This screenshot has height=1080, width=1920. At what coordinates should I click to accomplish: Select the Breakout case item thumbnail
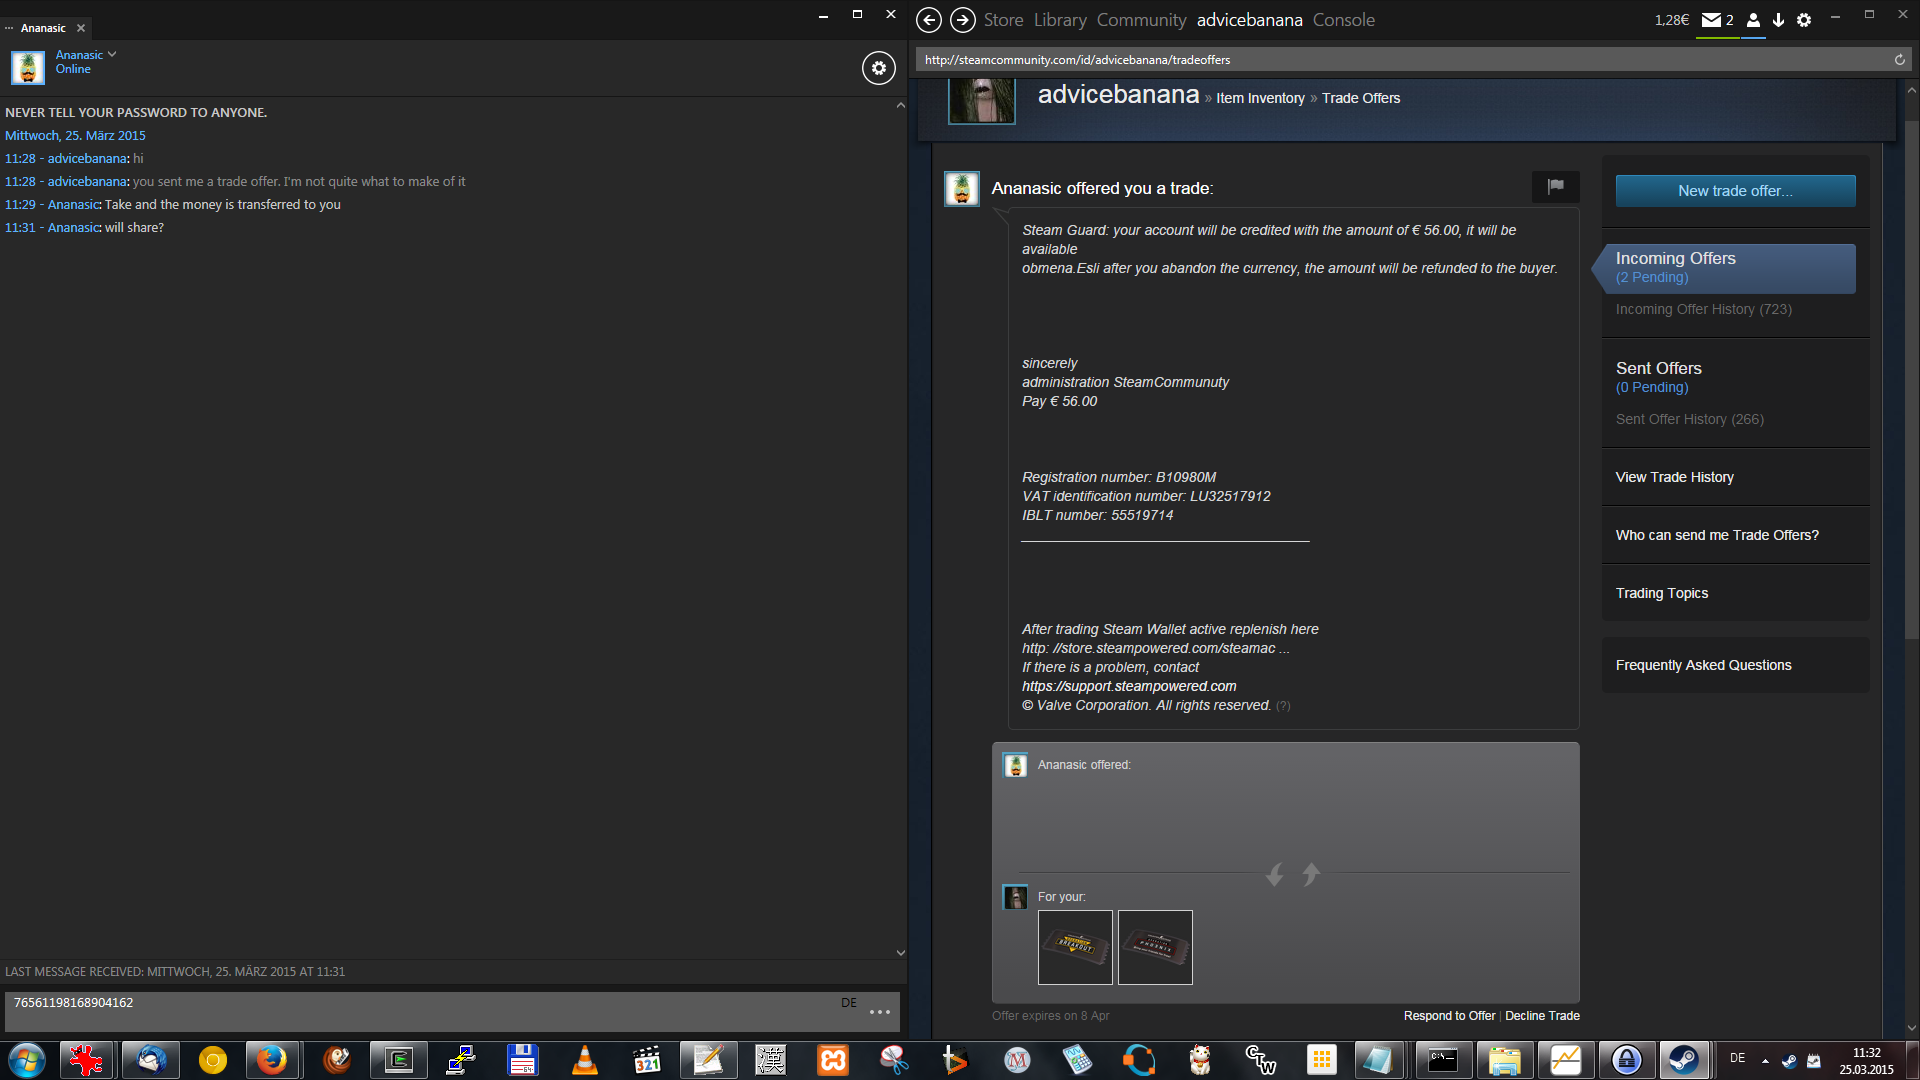pyautogui.click(x=1075, y=947)
